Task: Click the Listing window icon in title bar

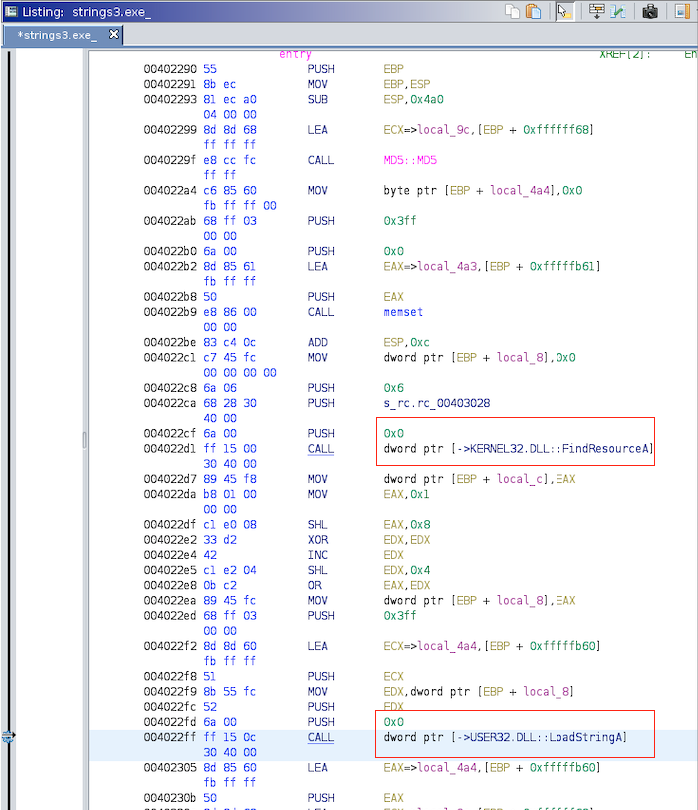Action: 11,11
